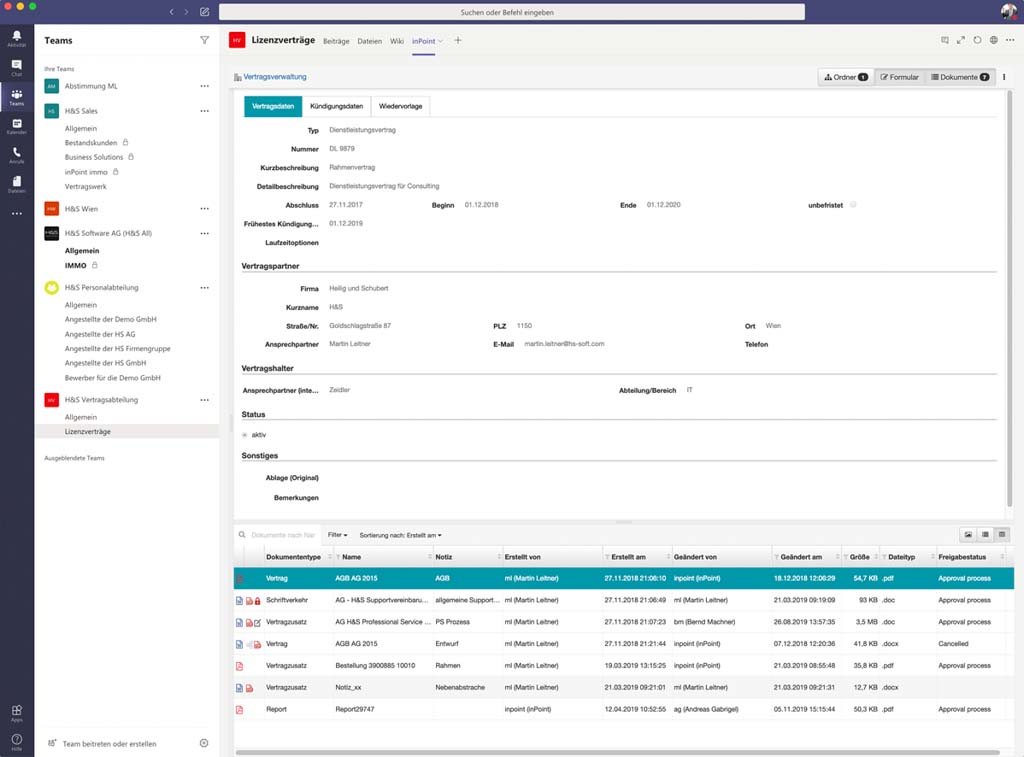Open the Calendar icon in left rail

tap(16, 126)
